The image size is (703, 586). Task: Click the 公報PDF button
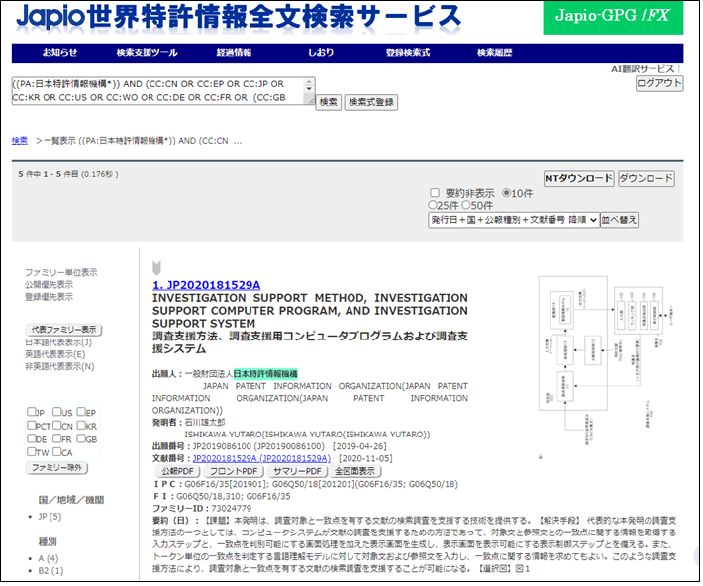pos(178,473)
